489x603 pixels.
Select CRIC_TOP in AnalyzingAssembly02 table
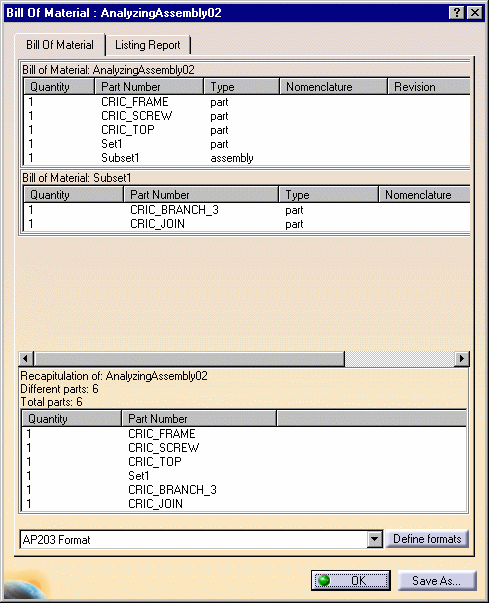click(128, 130)
